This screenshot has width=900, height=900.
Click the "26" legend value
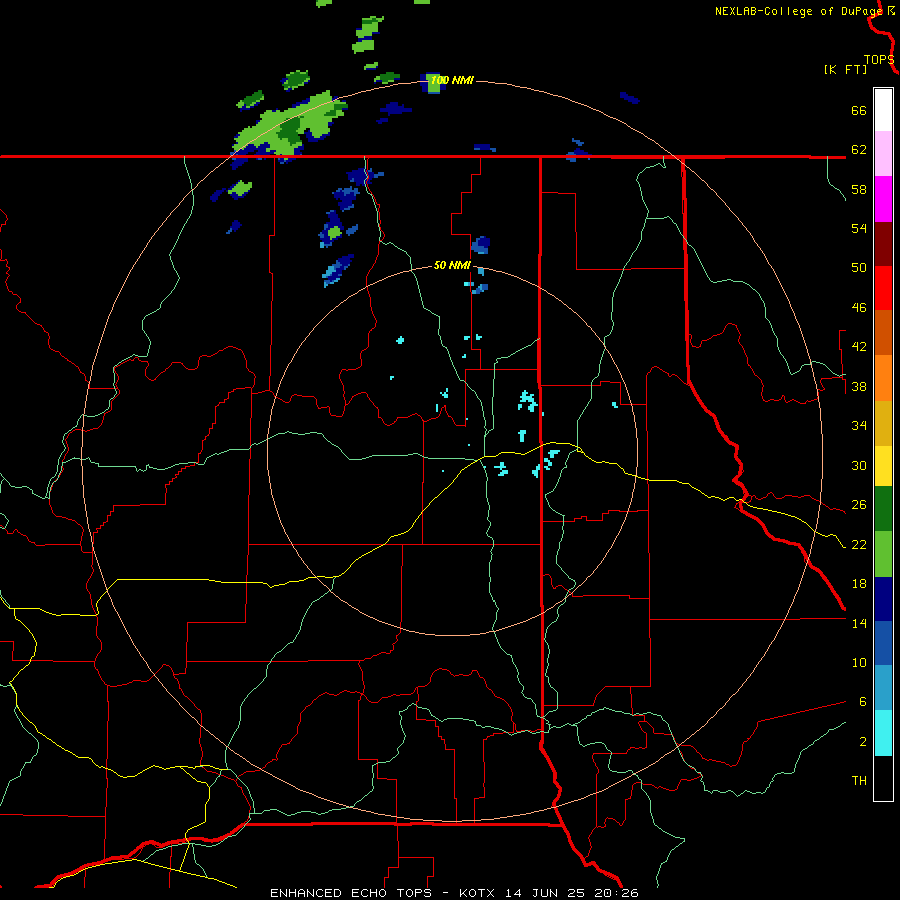click(x=859, y=504)
